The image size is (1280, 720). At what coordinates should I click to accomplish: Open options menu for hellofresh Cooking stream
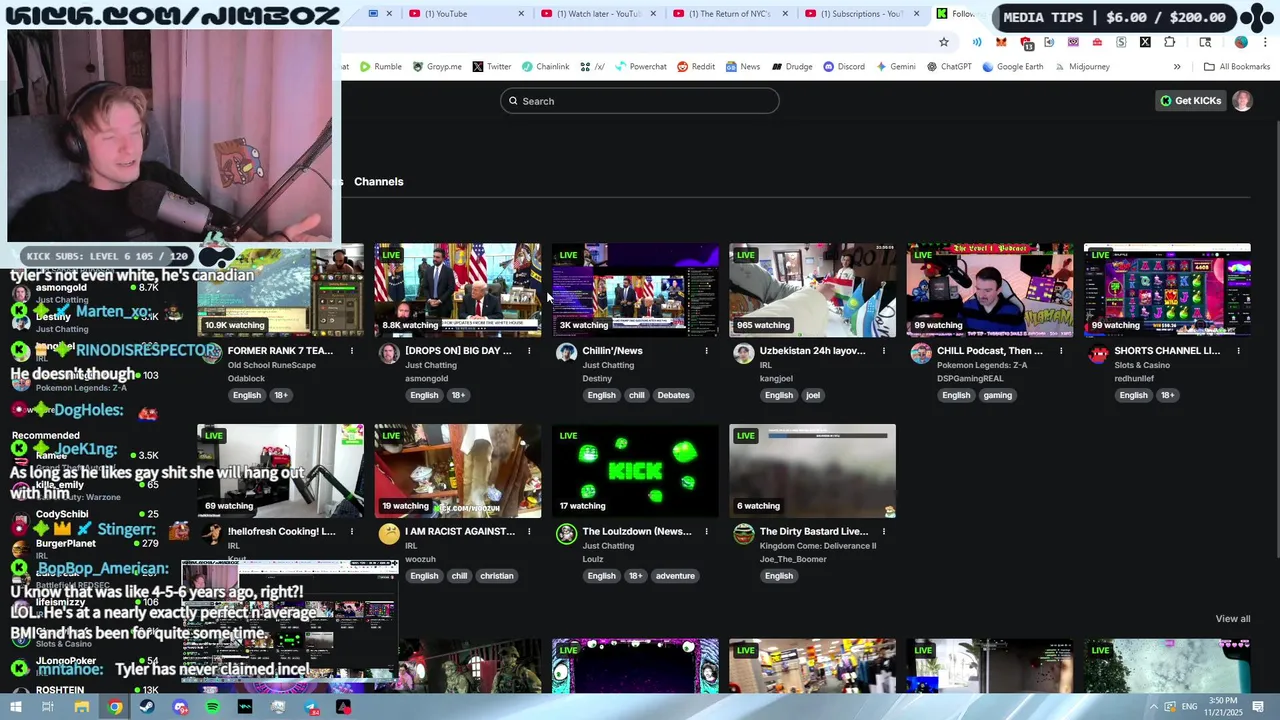pos(352,532)
